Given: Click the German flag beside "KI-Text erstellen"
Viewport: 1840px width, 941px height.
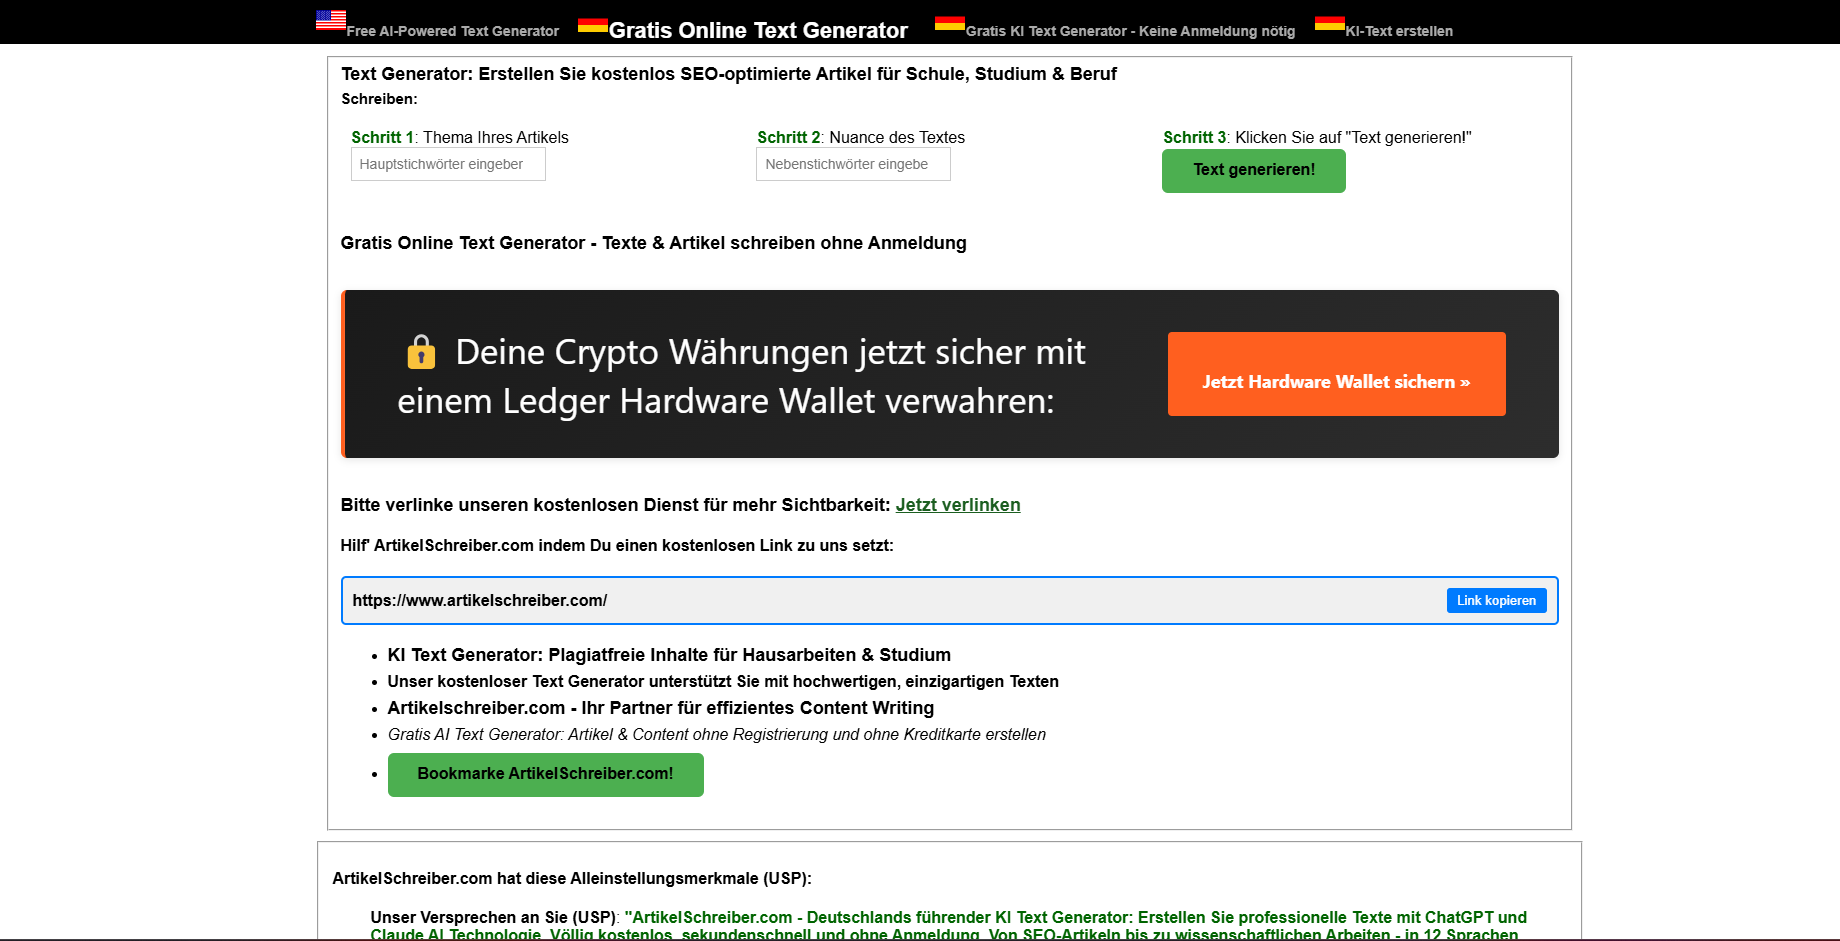Looking at the screenshot, I should pyautogui.click(x=1330, y=23).
